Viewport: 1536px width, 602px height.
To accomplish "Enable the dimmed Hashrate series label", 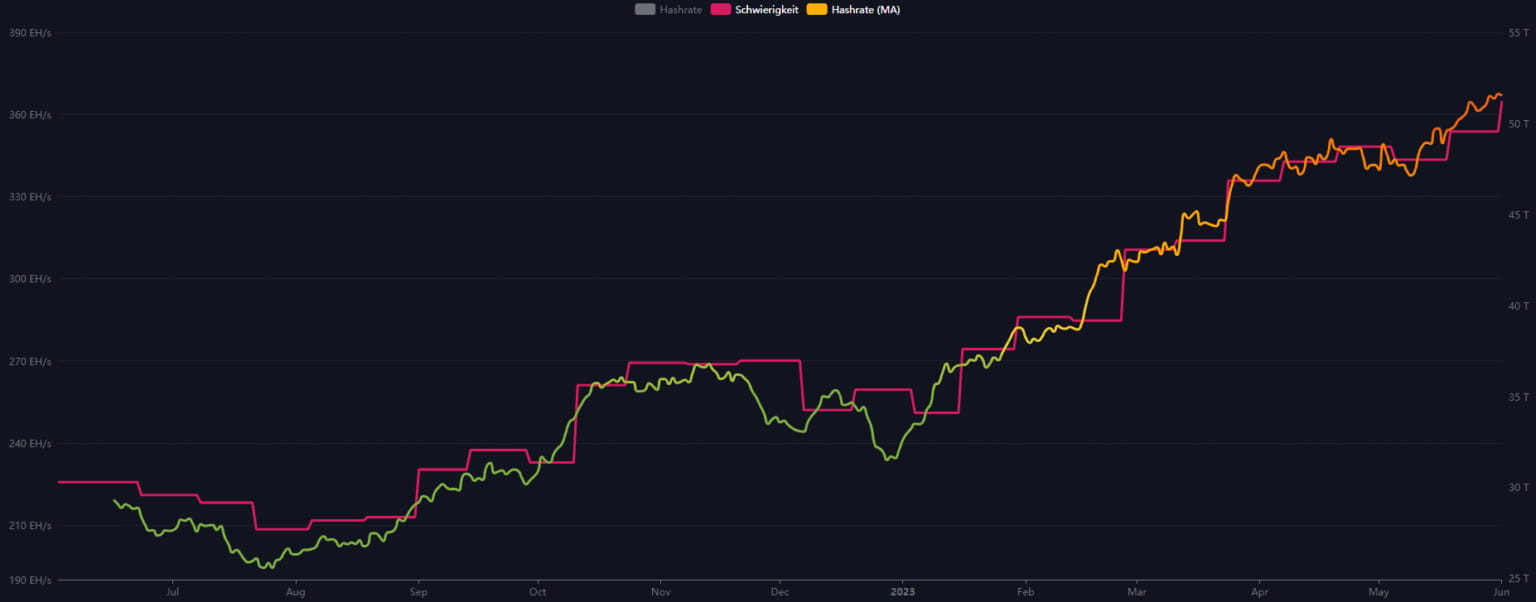I will point(680,10).
